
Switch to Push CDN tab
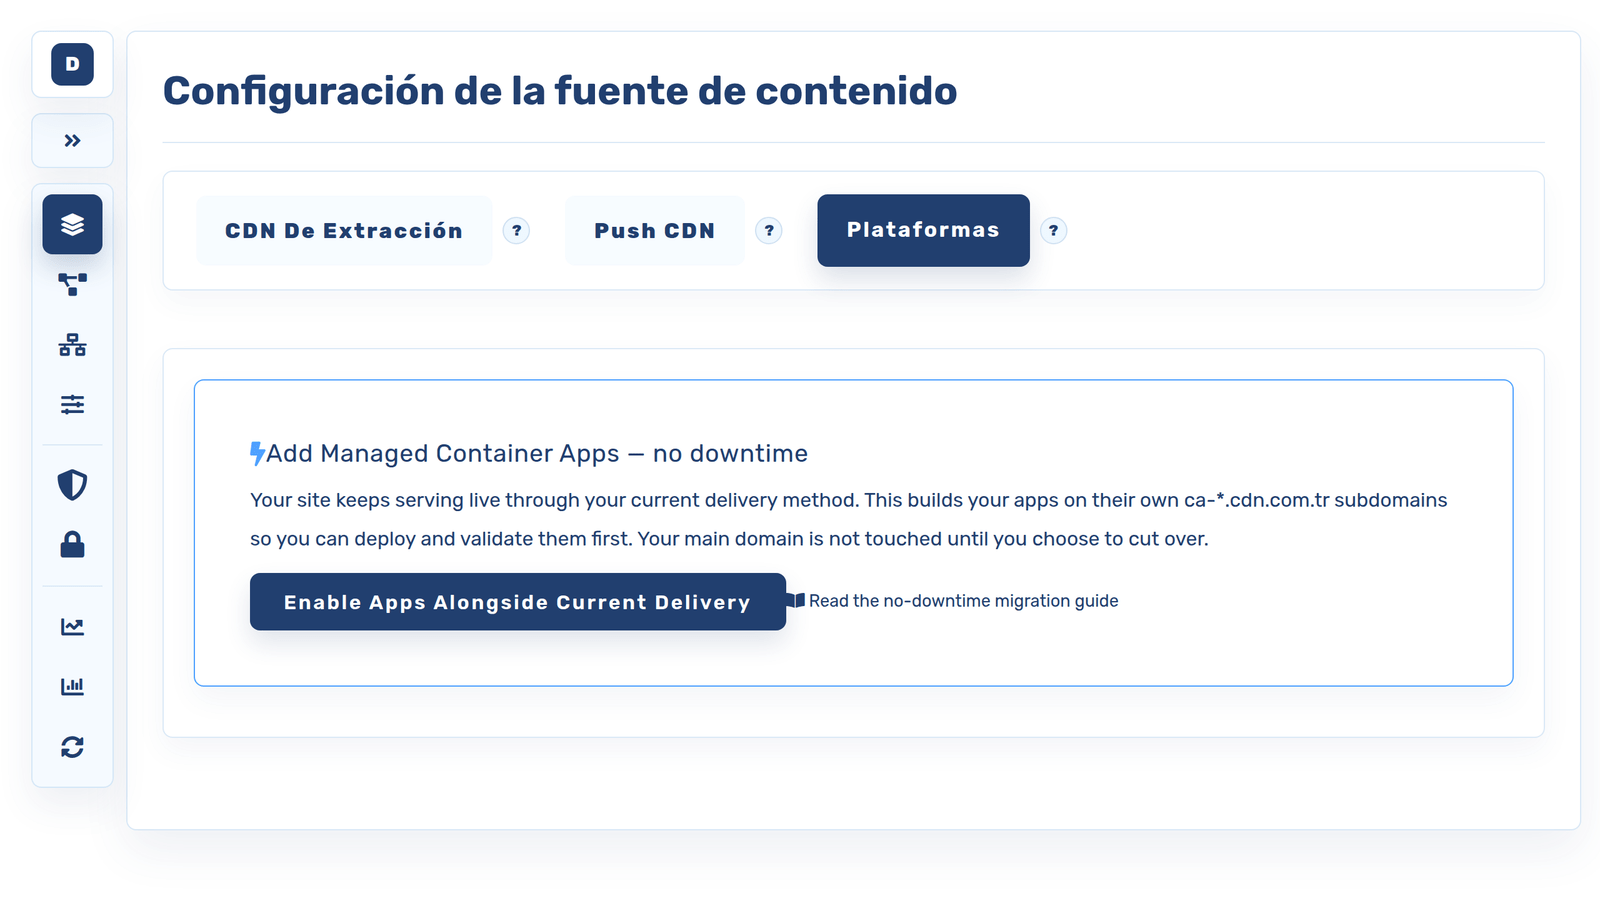tap(655, 231)
